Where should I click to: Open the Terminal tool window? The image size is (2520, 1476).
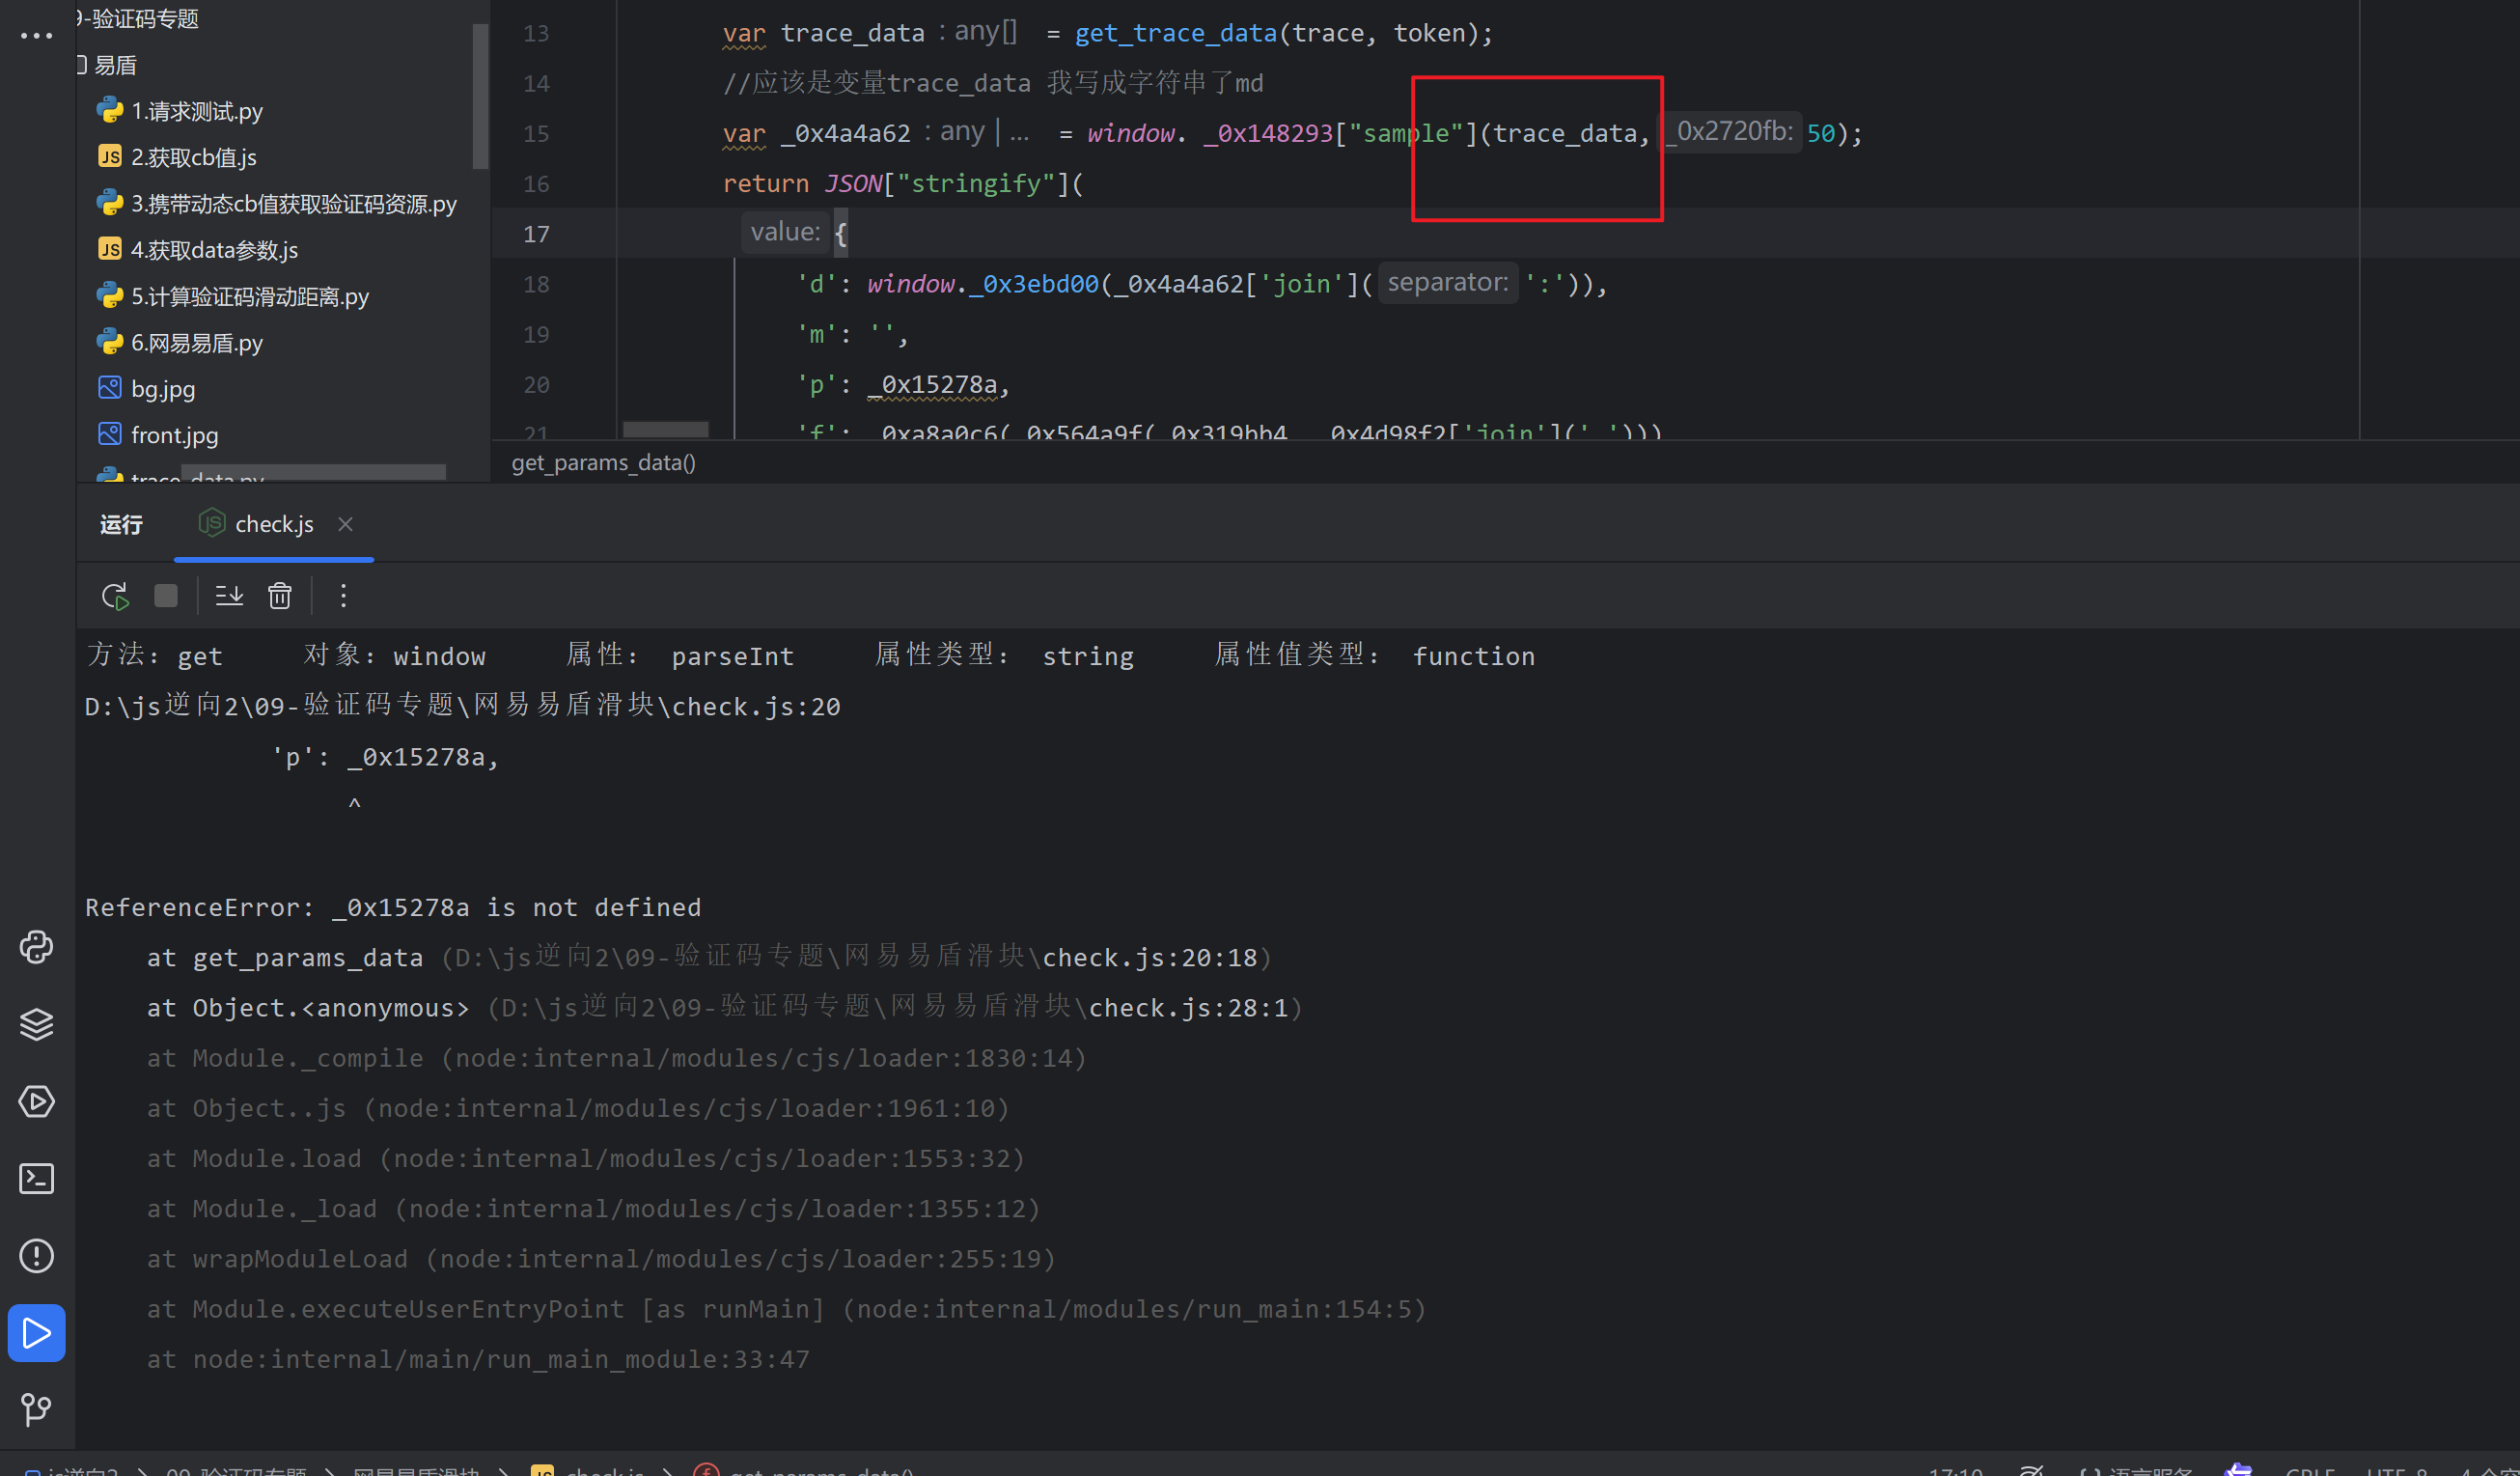pos(37,1179)
